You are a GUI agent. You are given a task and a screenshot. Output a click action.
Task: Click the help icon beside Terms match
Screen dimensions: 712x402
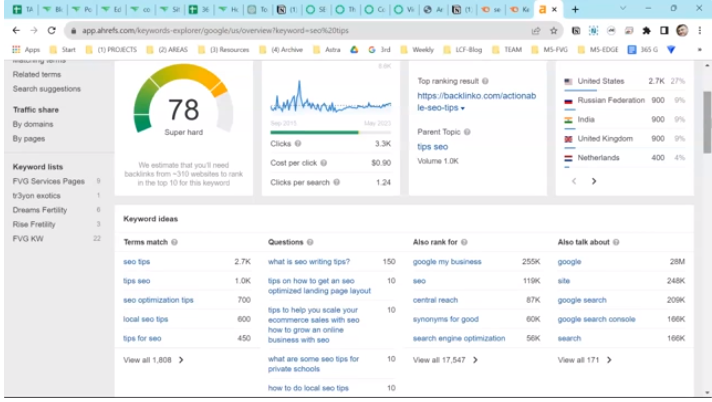(174, 242)
